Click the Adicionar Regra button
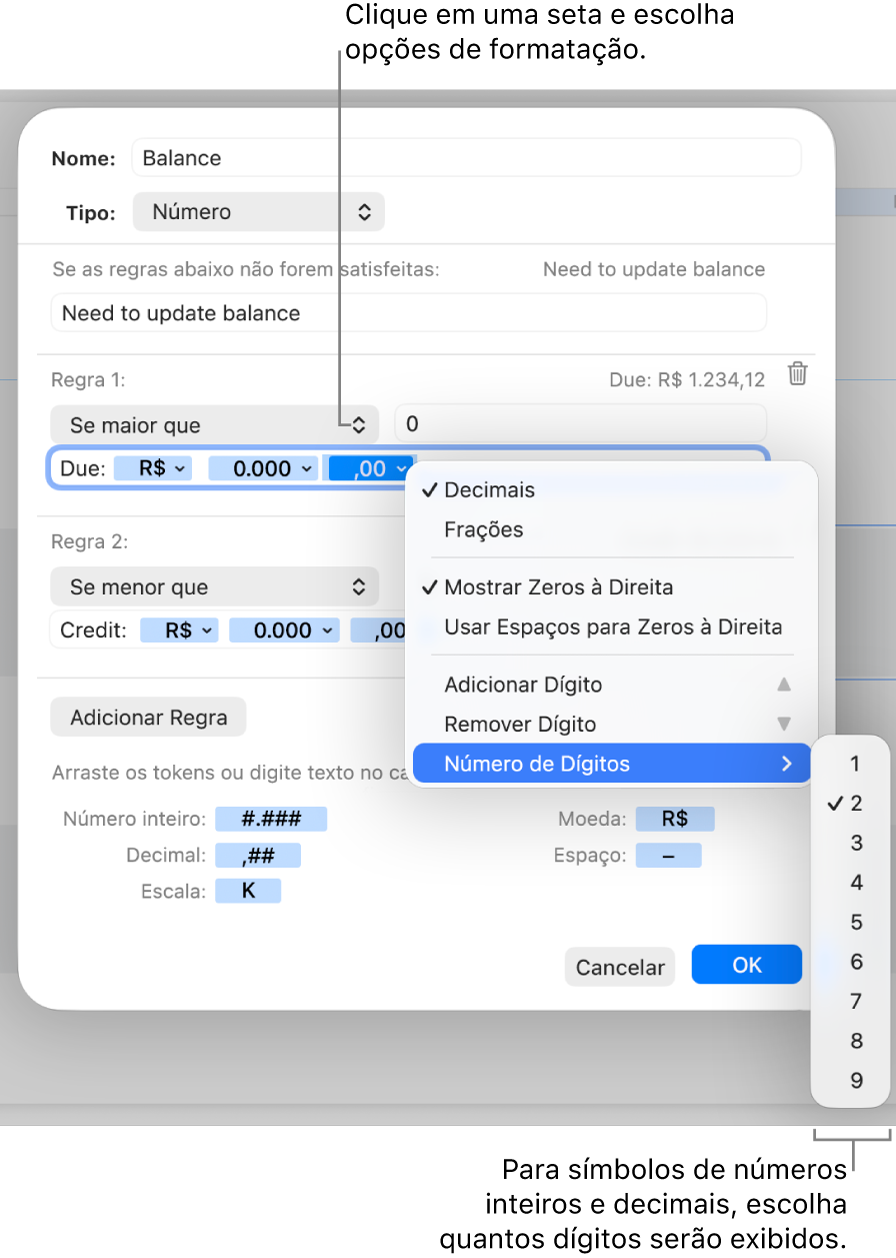 tap(147, 716)
